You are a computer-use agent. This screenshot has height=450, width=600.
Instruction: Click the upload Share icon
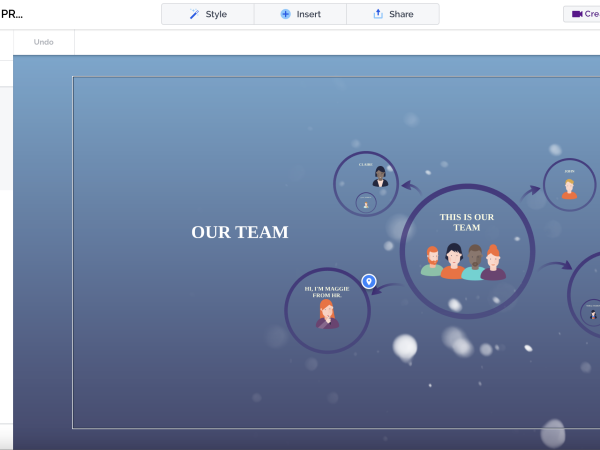pos(378,14)
